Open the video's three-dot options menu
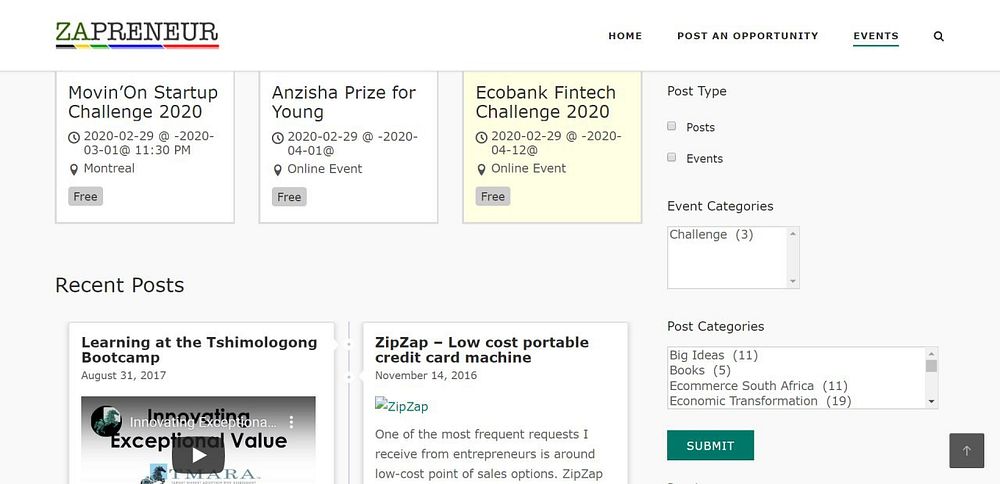 coord(293,423)
